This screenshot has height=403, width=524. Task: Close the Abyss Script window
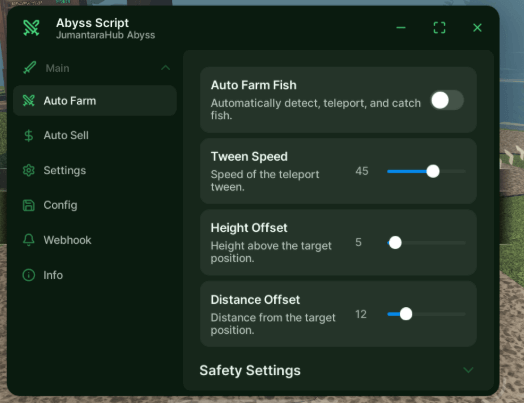coord(477,28)
